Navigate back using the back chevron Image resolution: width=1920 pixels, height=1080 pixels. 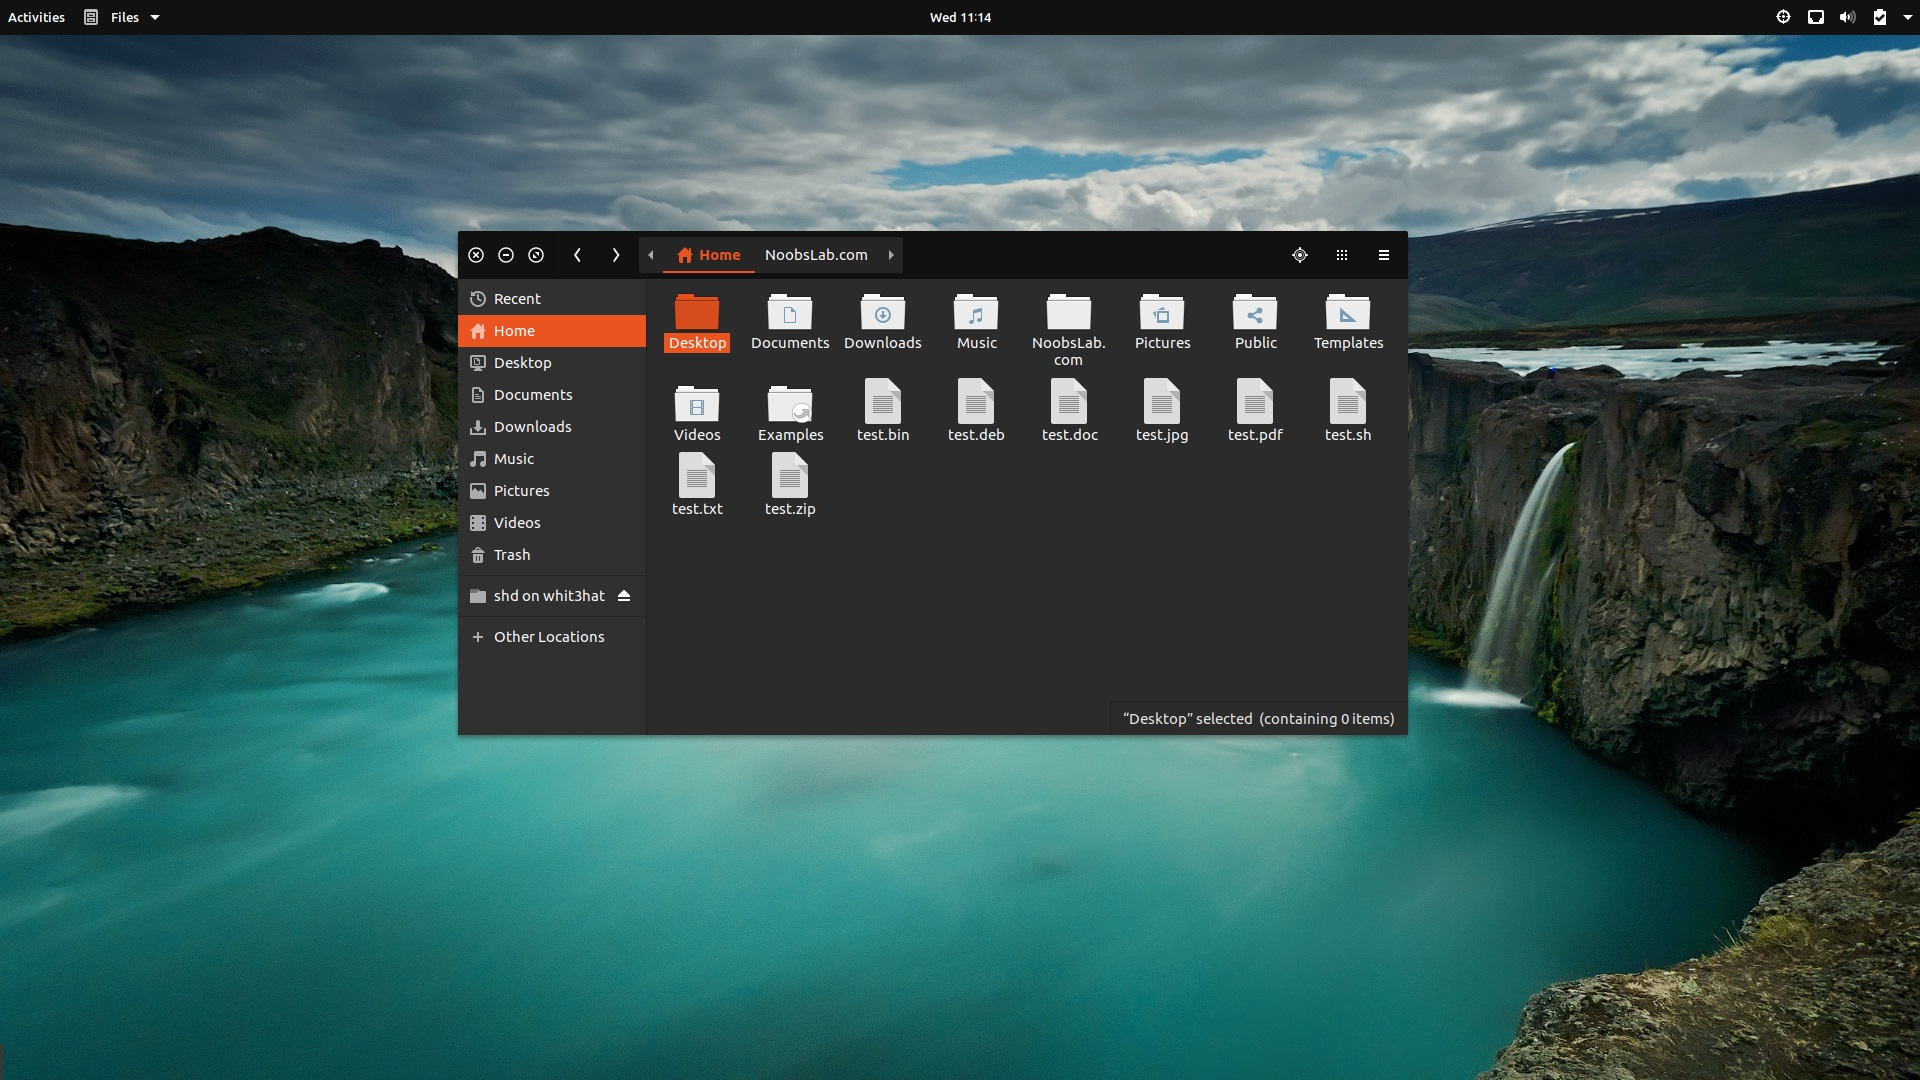578,255
